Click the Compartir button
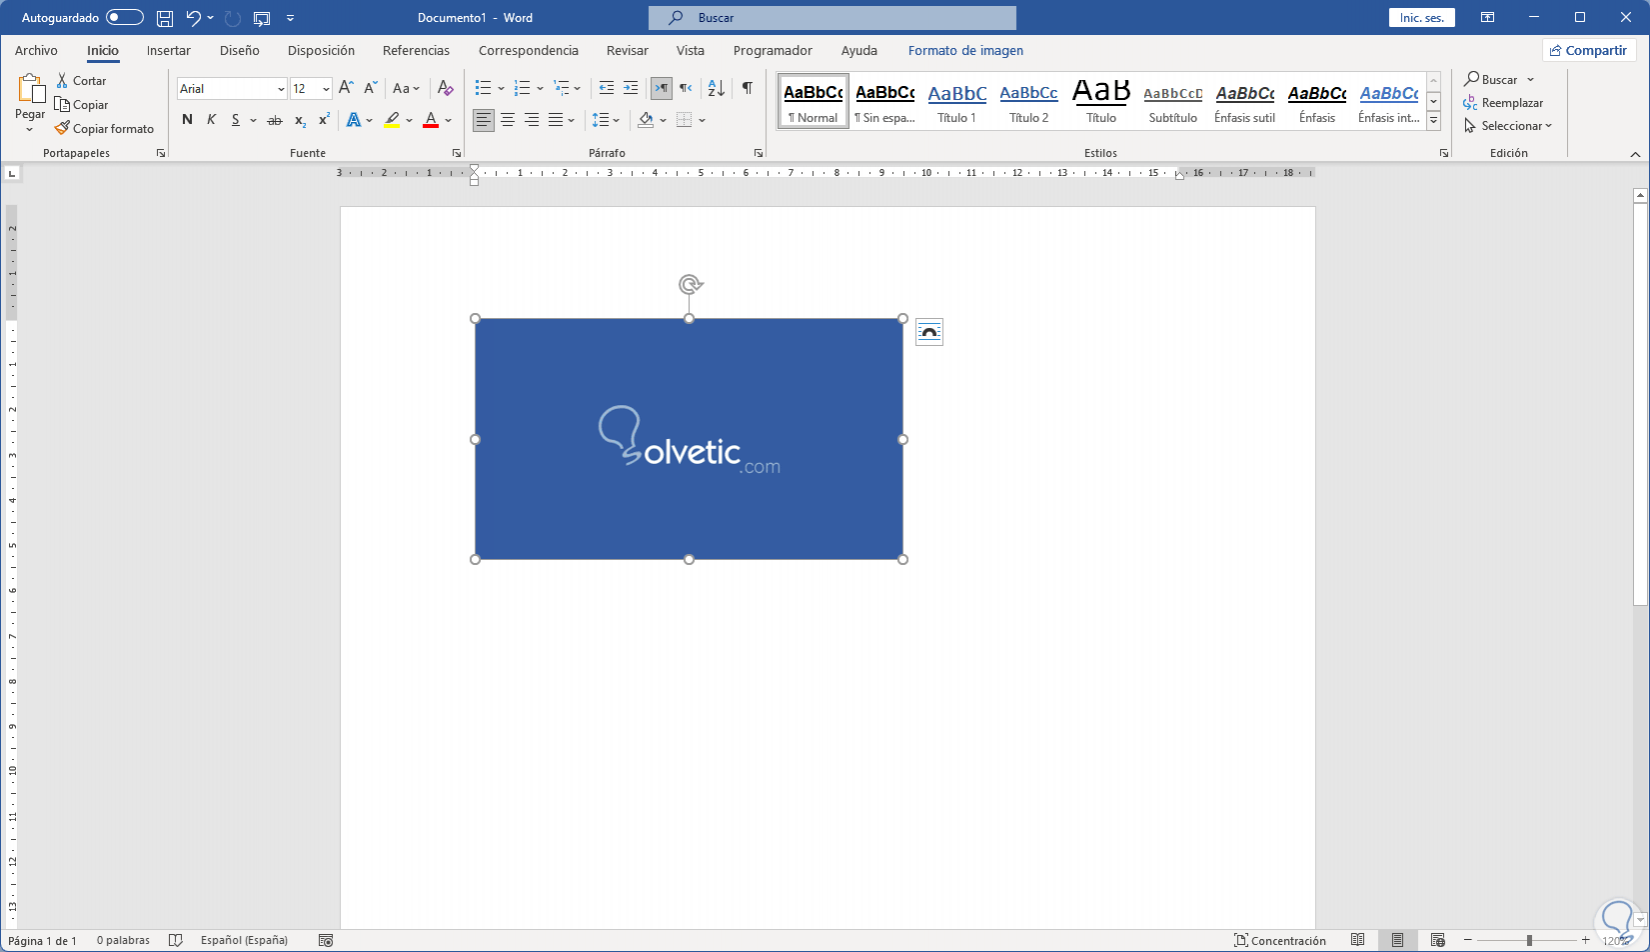Image resolution: width=1650 pixels, height=952 pixels. pyautogui.click(x=1588, y=50)
